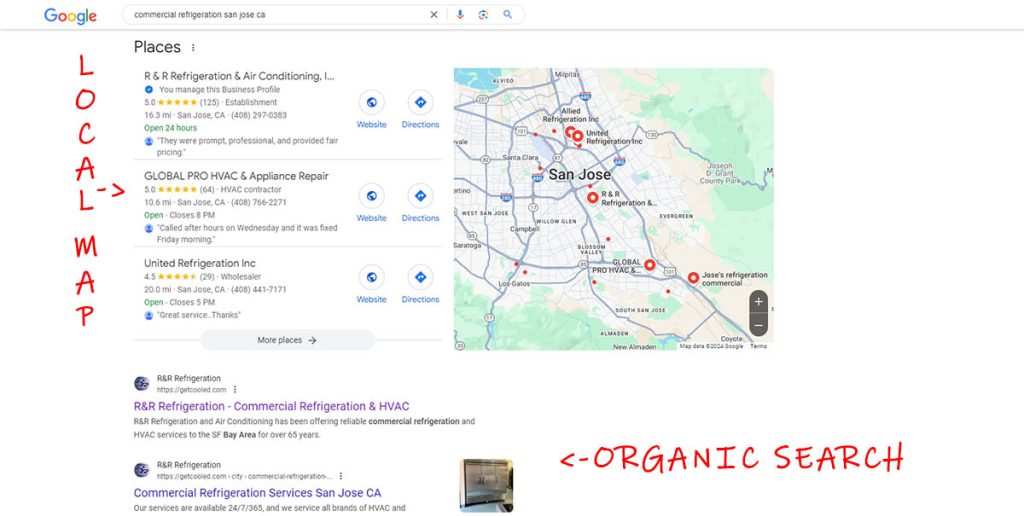
Task: Click Jose's refrigeration commercial map pin
Action: click(693, 278)
